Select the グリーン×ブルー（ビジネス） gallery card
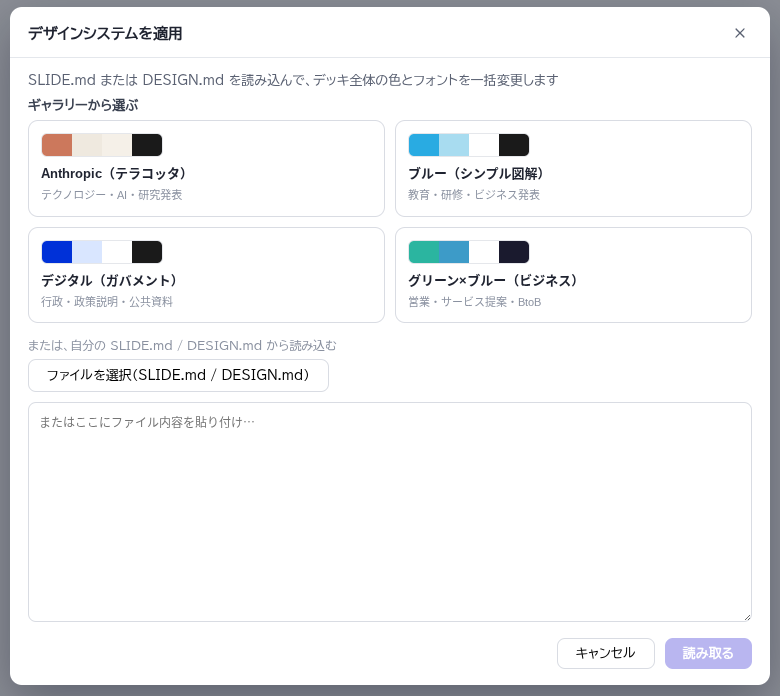This screenshot has height=696, width=780. coord(573,275)
